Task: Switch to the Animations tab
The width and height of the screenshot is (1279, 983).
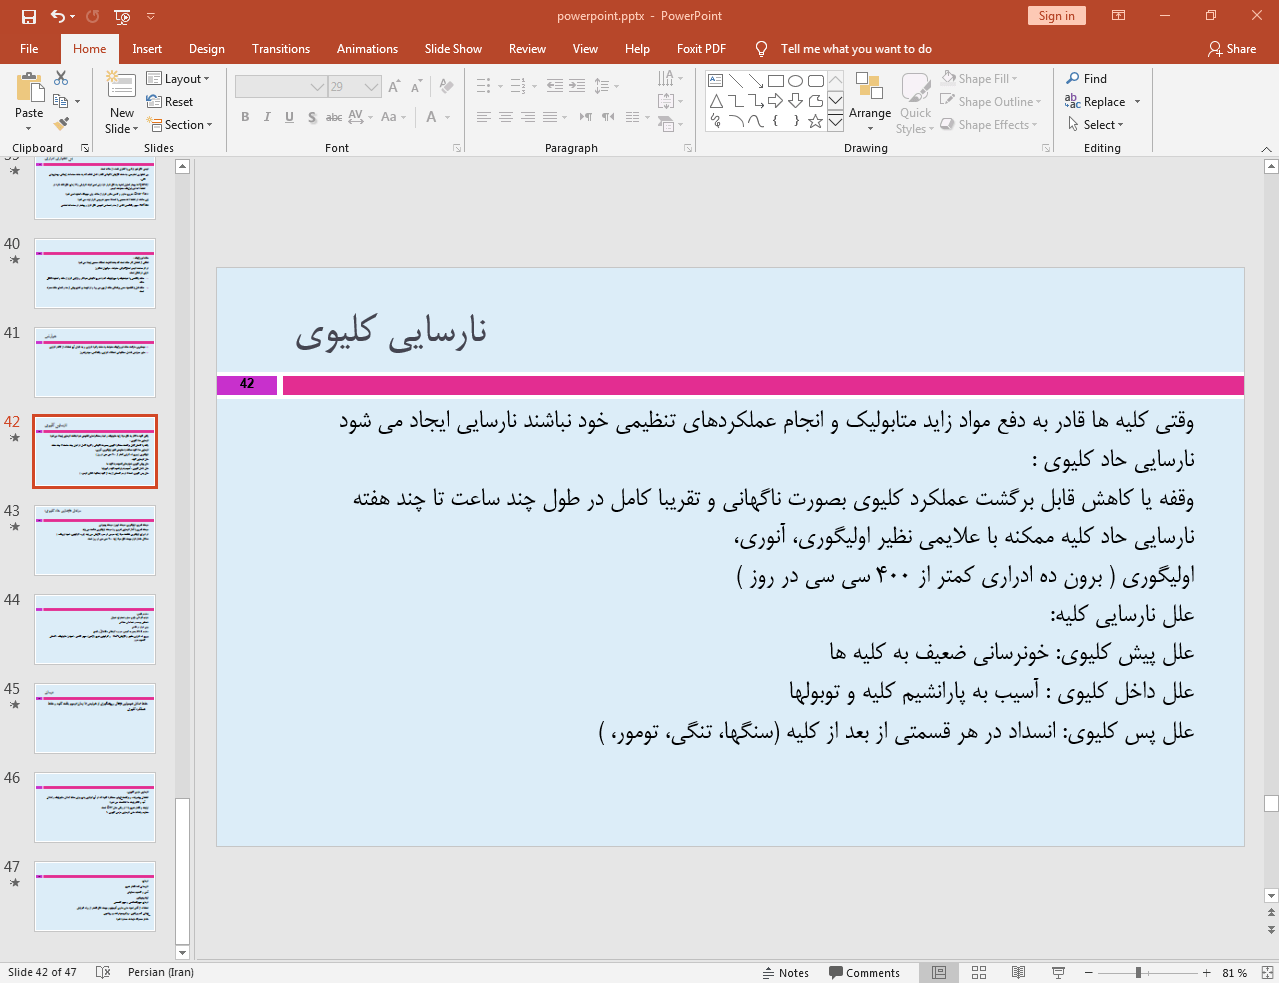Action: pos(367,48)
